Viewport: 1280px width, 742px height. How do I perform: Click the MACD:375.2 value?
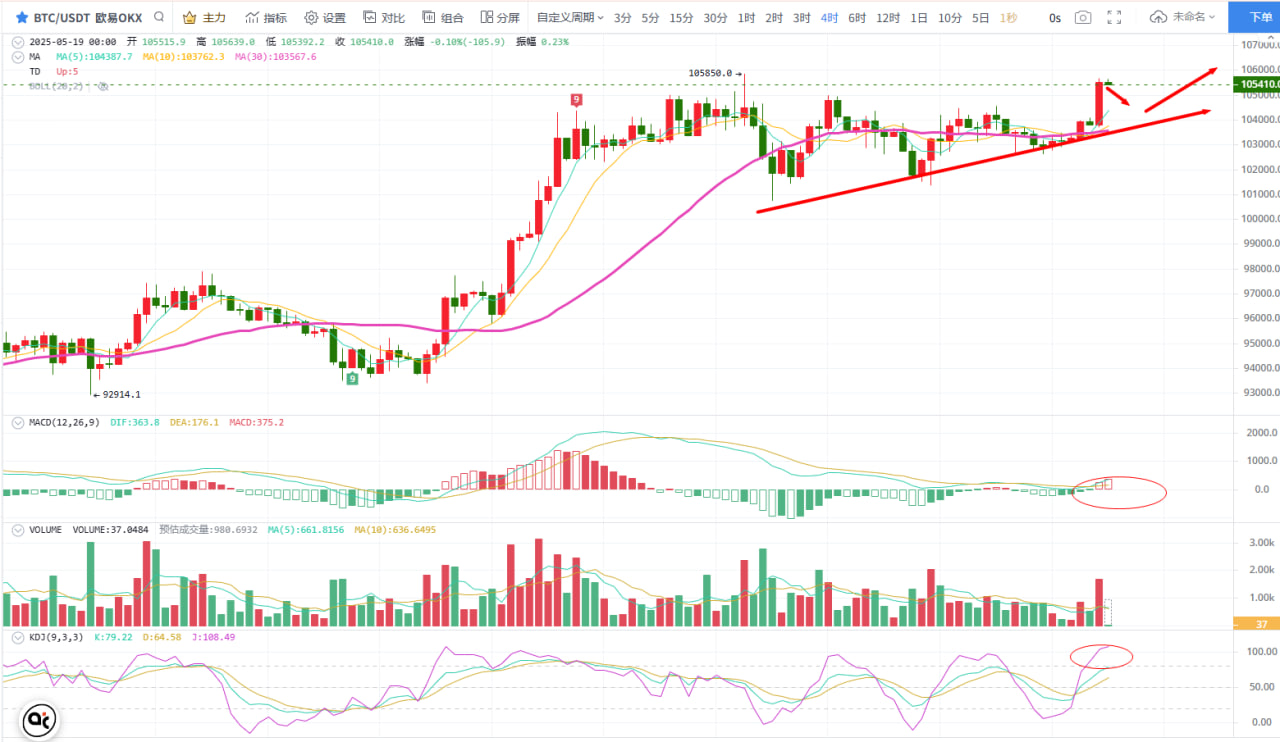tap(257, 423)
